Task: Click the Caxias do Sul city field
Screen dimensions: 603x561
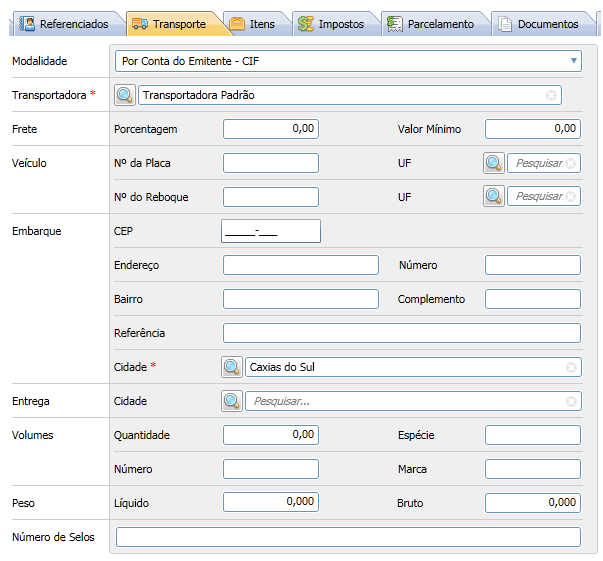Action: point(413,367)
